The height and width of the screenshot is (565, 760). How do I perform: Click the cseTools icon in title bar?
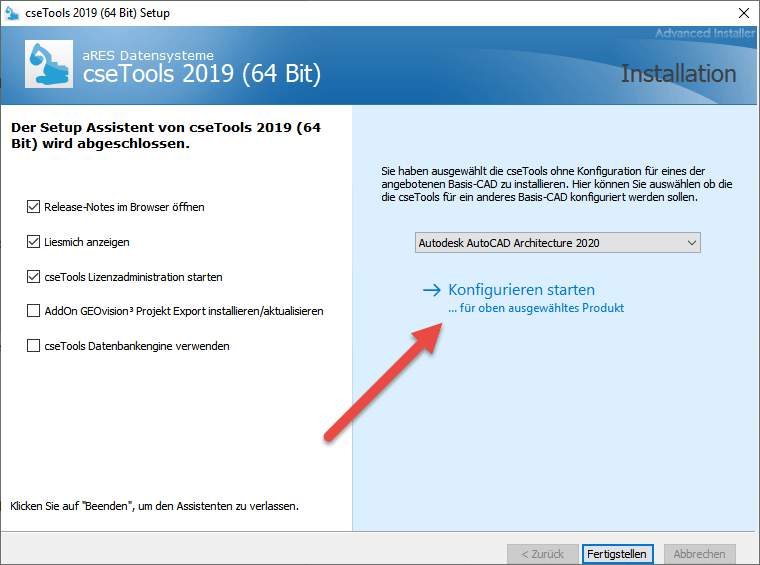(13, 13)
